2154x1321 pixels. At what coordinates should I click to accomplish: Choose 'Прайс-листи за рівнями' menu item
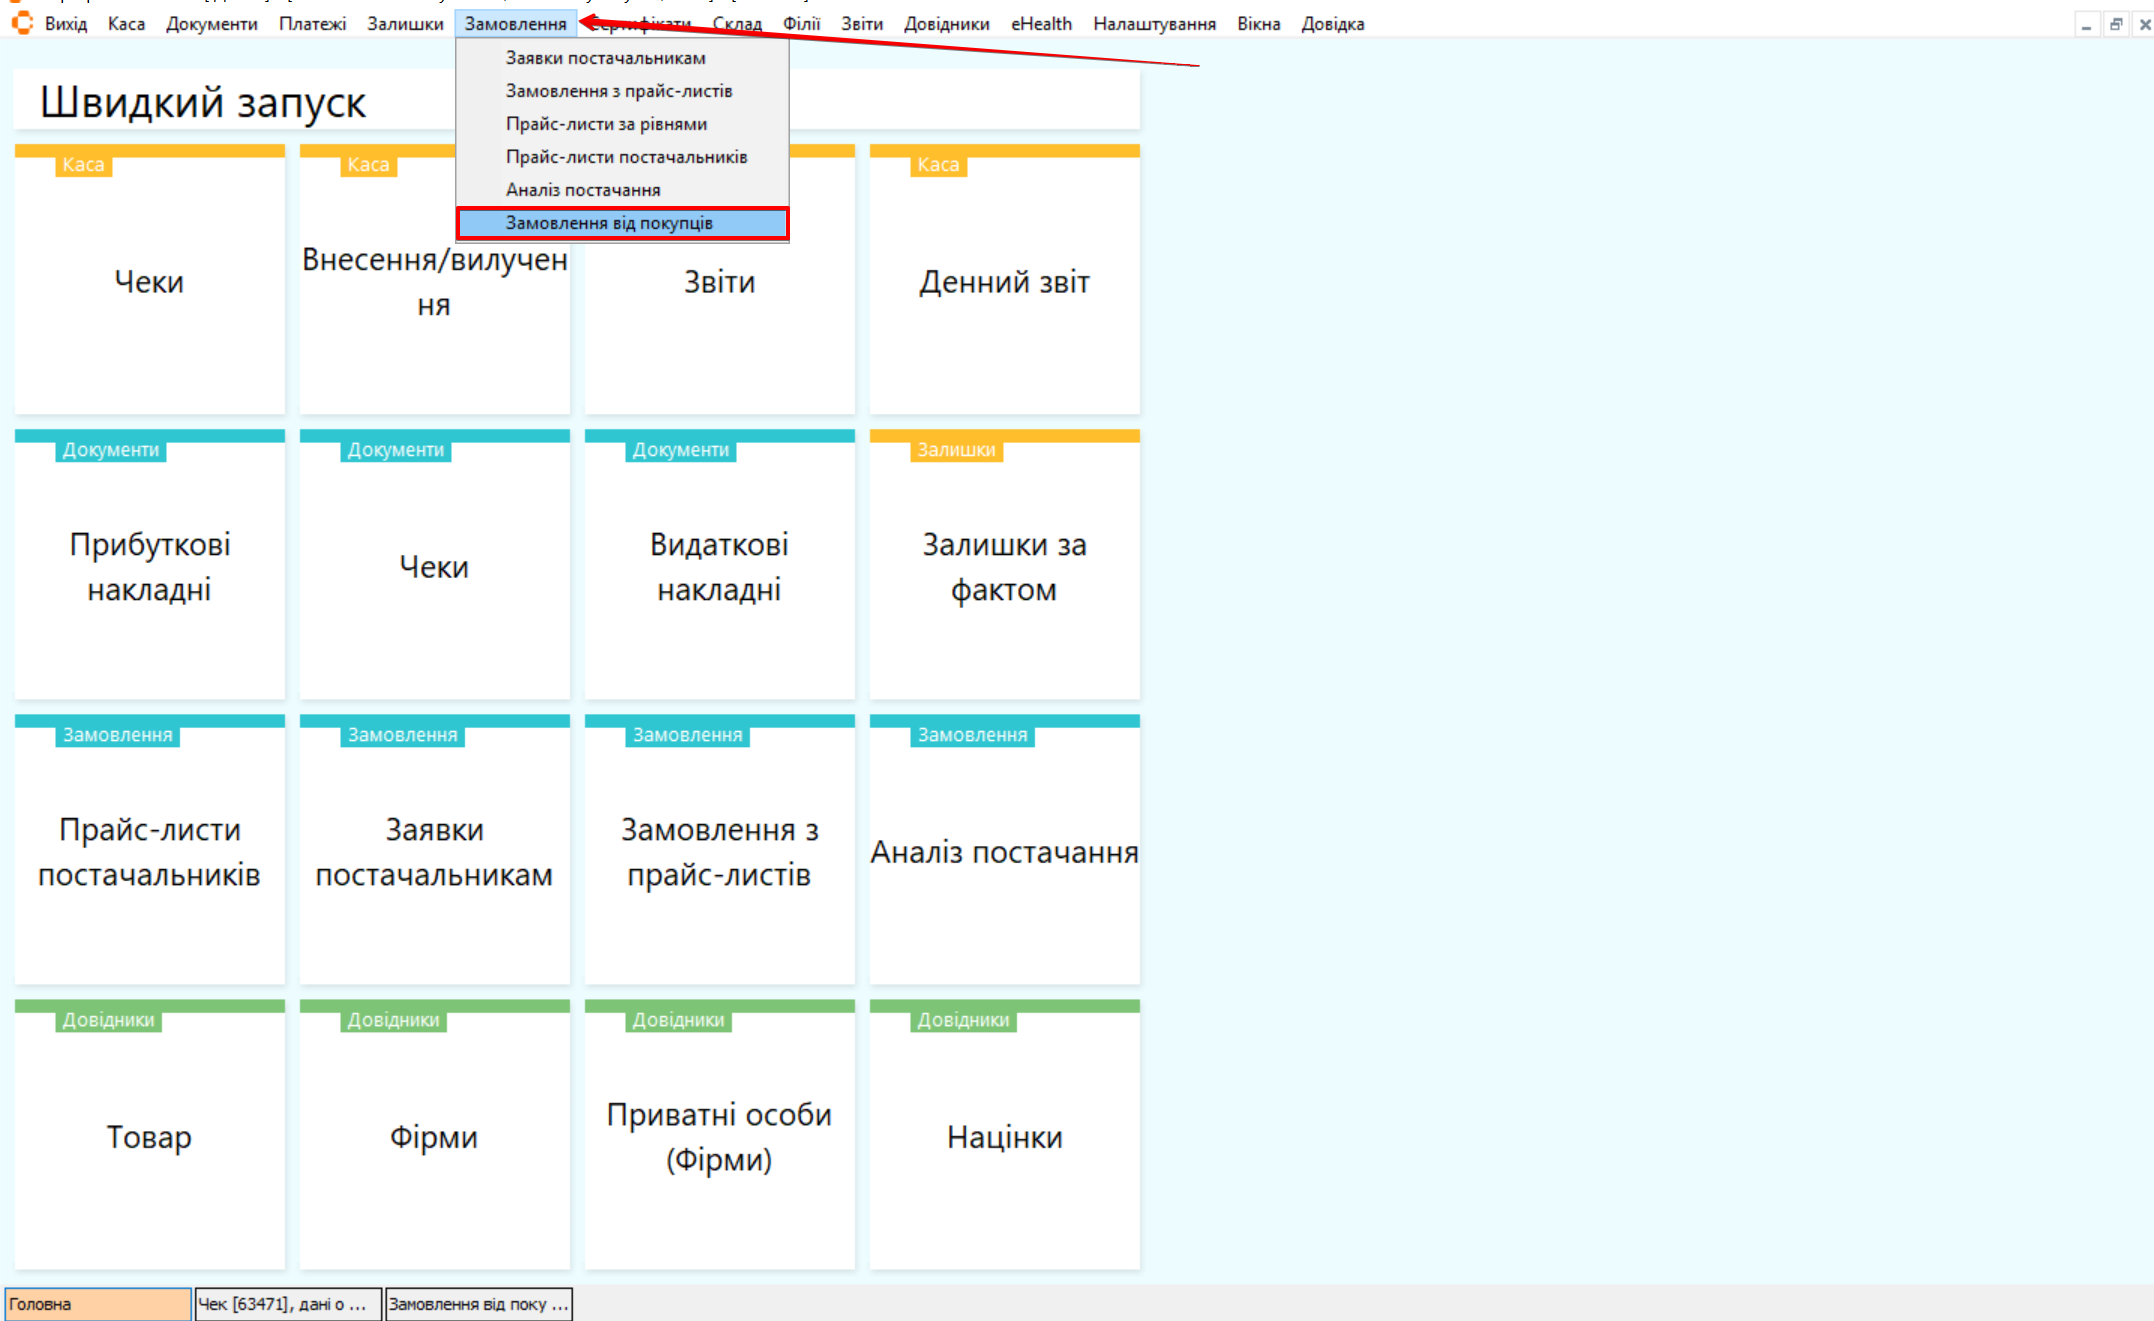(x=606, y=124)
